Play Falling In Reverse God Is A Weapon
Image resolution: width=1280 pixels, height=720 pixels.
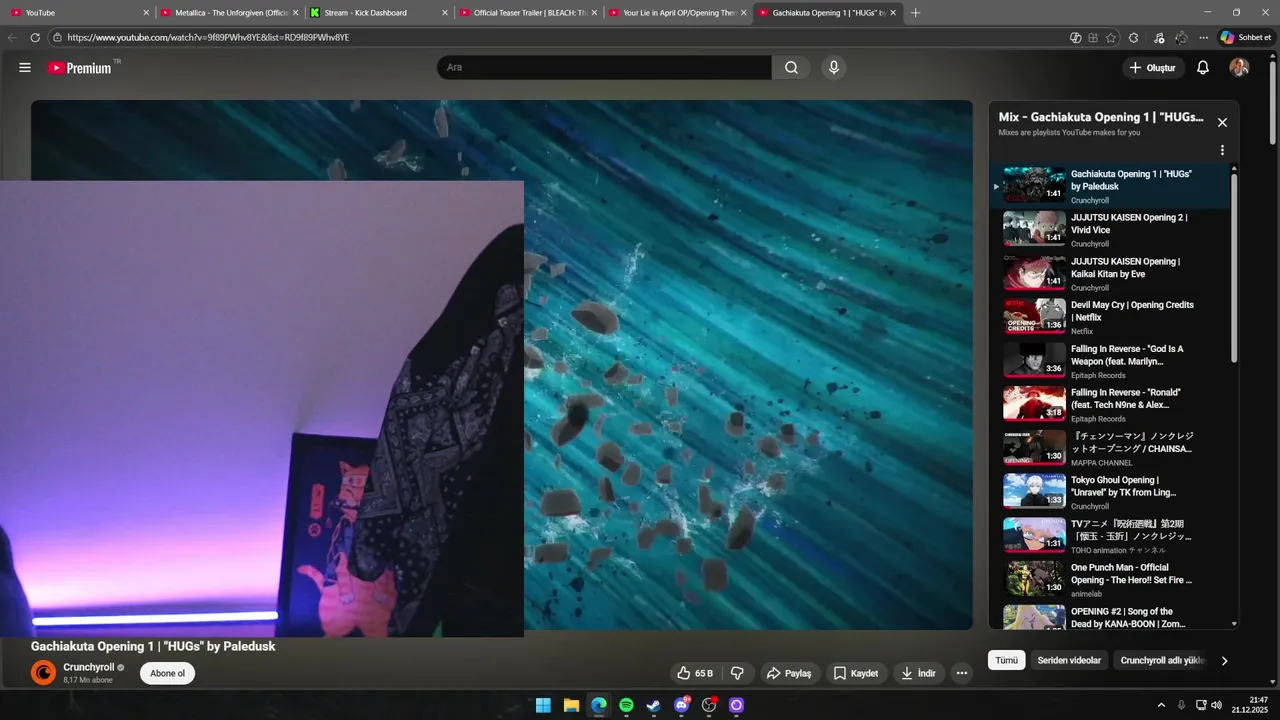(1110, 361)
